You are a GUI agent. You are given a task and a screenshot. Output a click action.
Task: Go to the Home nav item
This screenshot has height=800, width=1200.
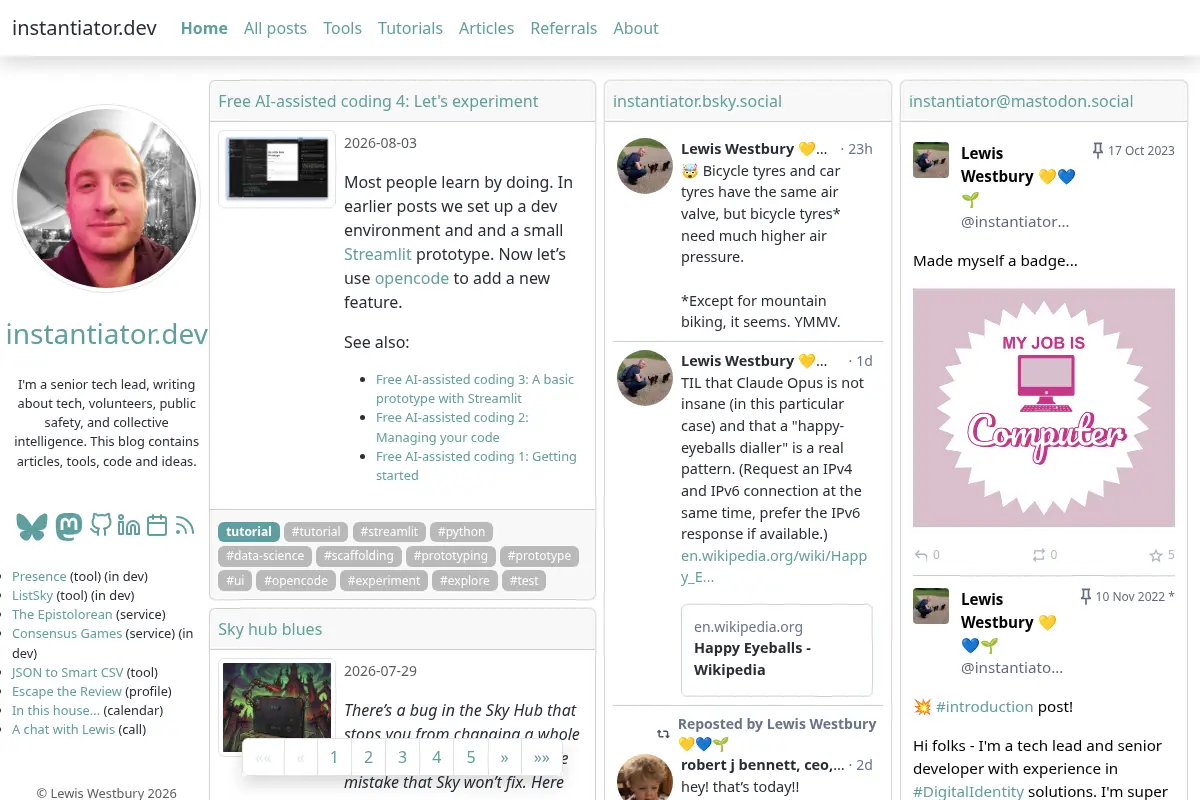click(204, 28)
